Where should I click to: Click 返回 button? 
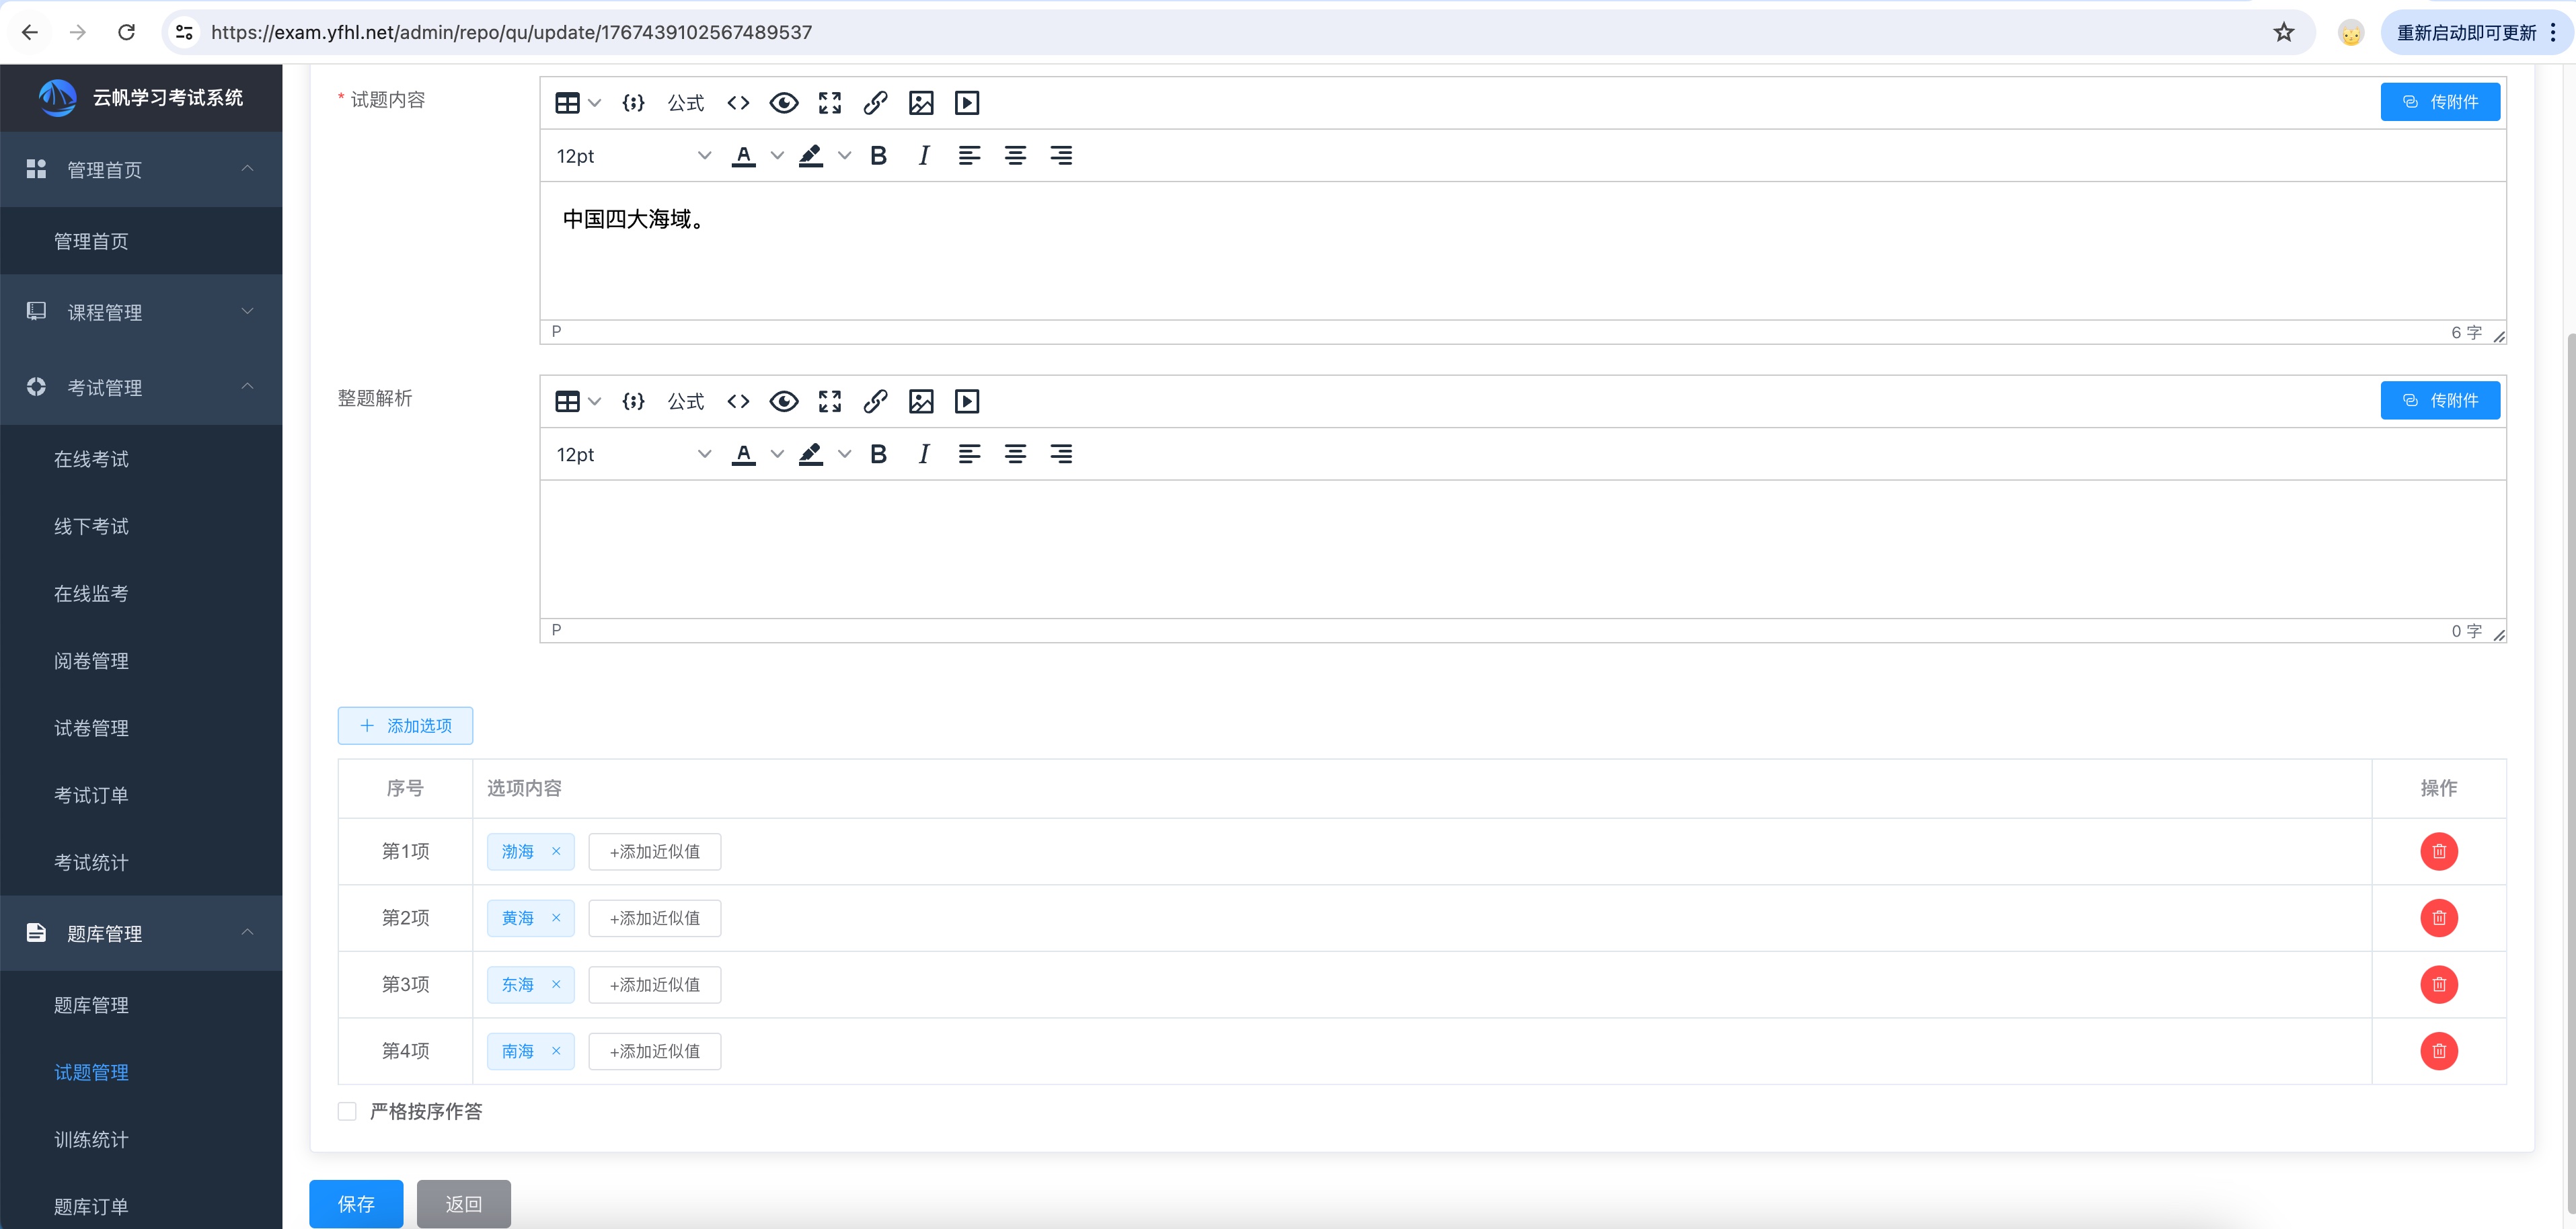coord(464,1204)
